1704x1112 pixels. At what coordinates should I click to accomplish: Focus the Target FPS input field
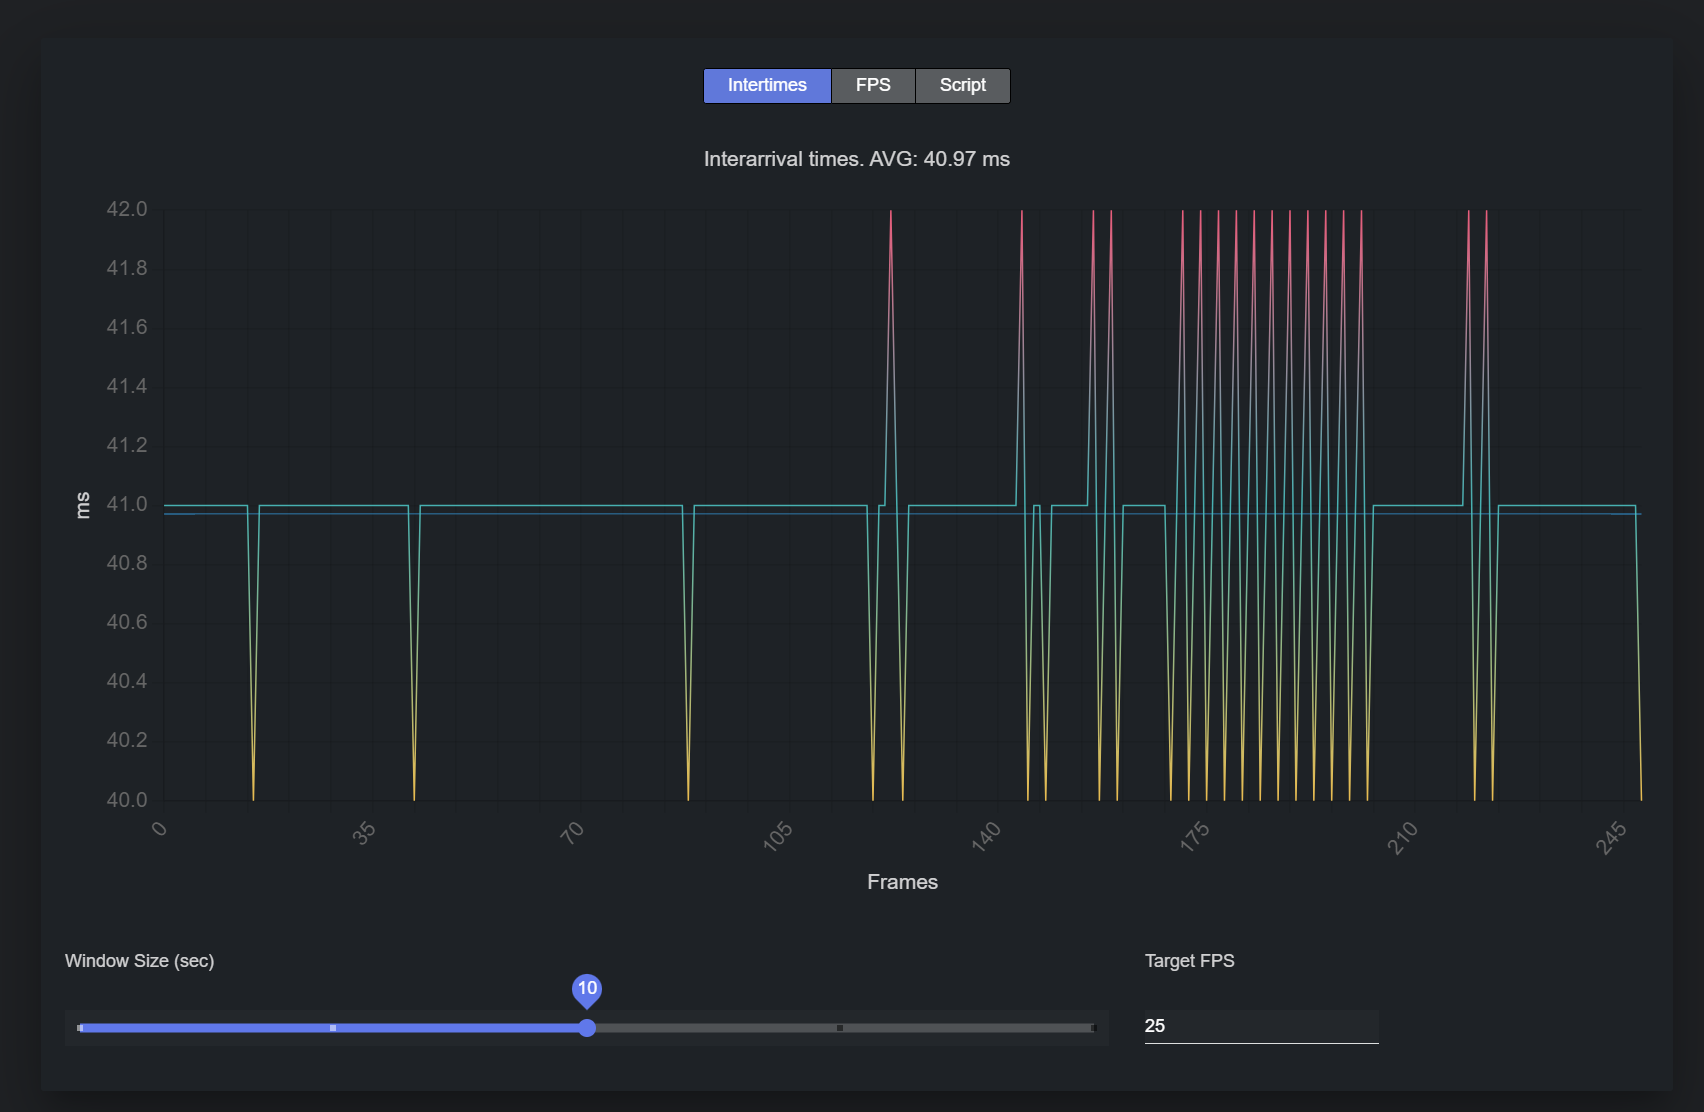coord(1260,1026)
